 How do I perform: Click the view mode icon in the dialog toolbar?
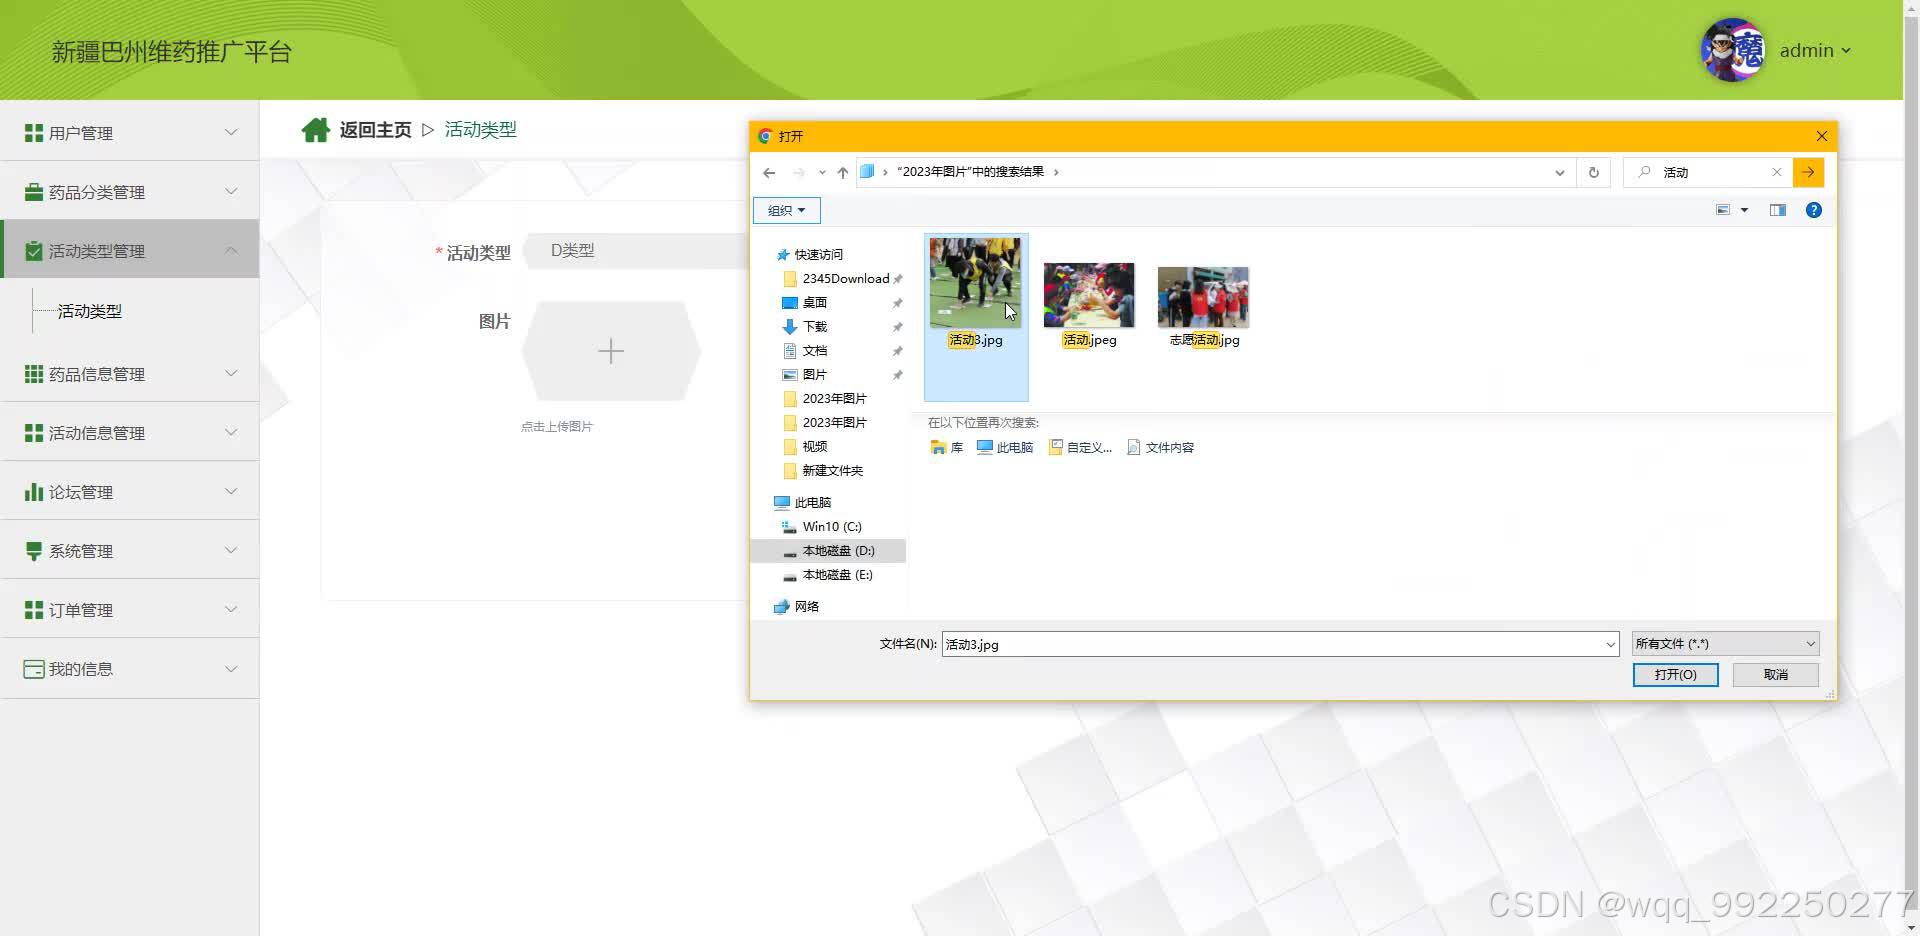click(x=1723, y=210)
